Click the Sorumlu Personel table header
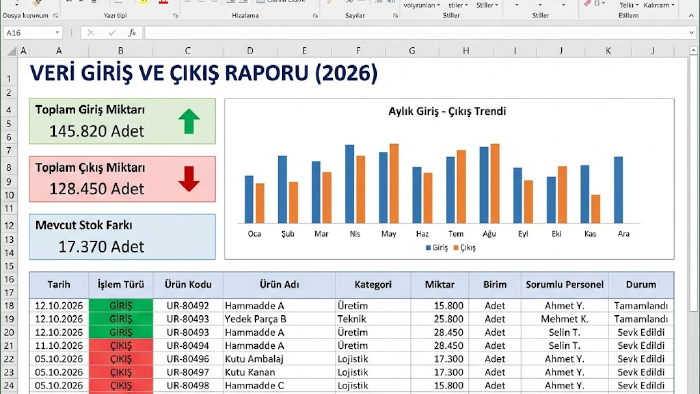This screenshot has height=394, width=700. [565, 285]
